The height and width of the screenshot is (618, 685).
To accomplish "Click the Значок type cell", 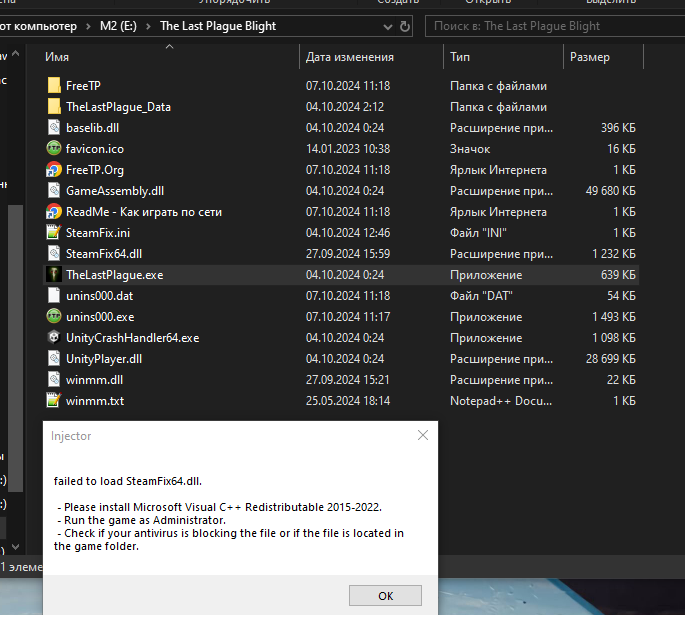I will pos(470,149).
